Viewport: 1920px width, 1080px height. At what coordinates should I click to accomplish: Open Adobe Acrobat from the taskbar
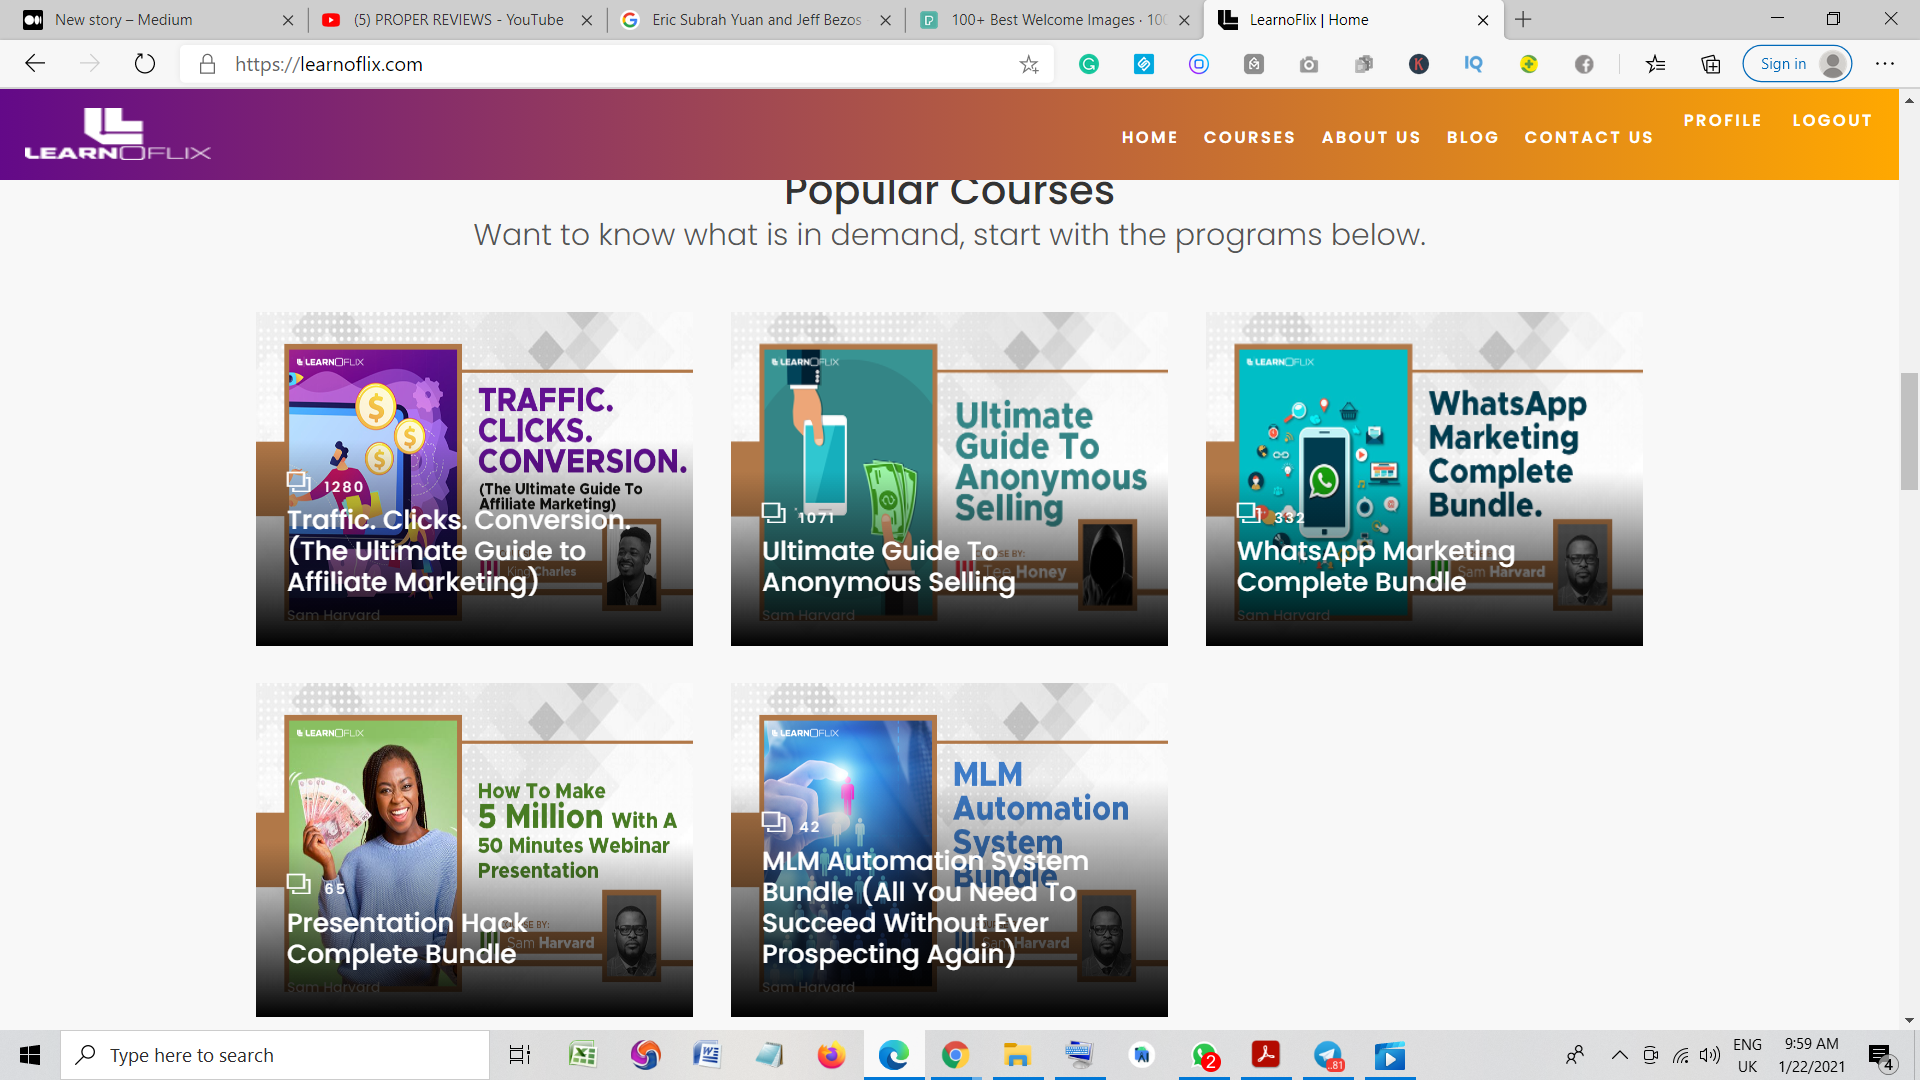pos(1266,1055)
